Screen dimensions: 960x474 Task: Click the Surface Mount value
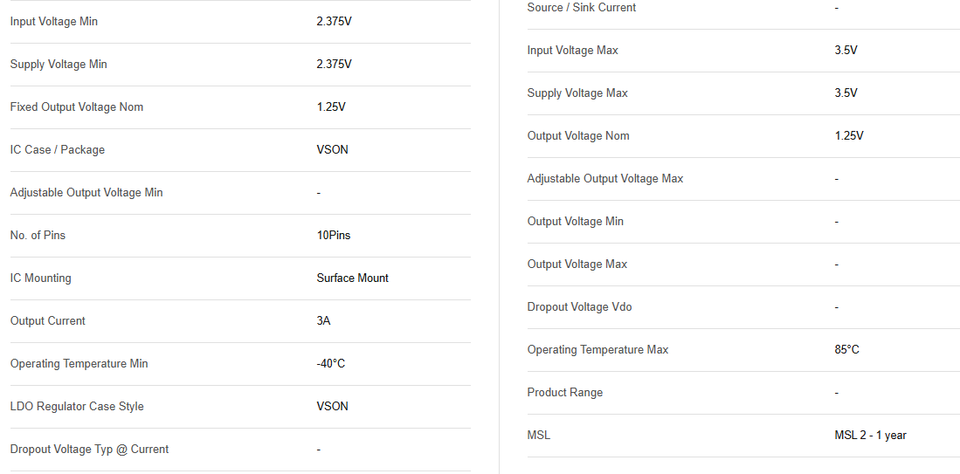tap(352, 278)
